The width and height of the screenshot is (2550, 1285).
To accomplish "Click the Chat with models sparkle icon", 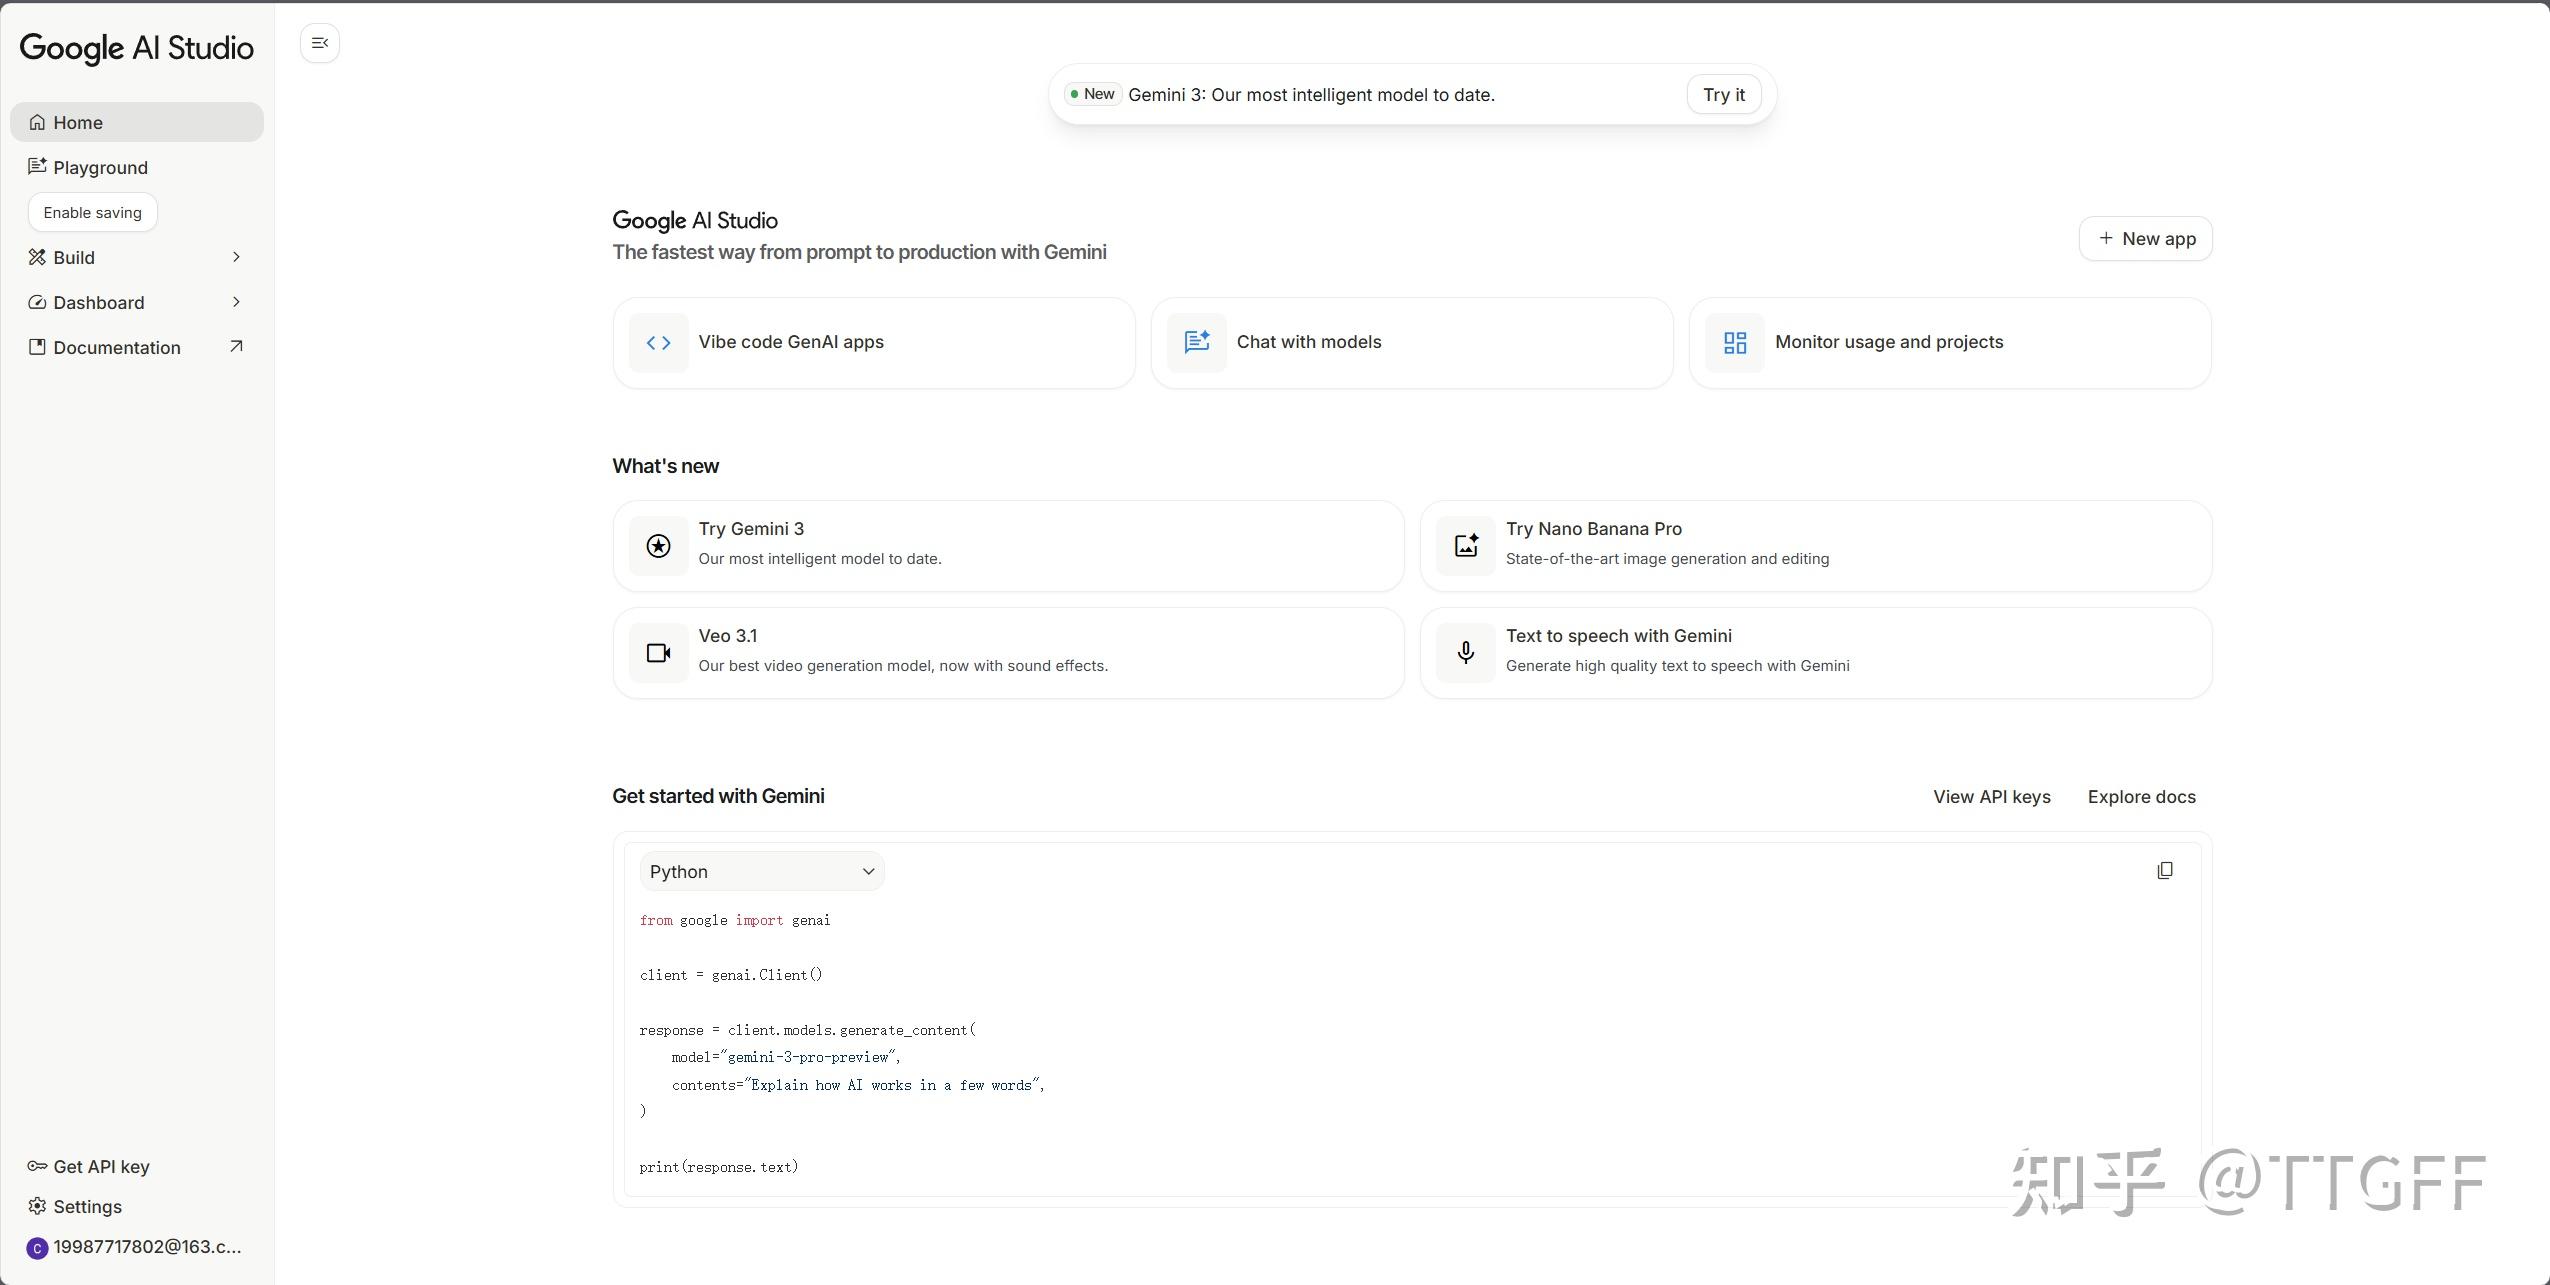I will [x=1196, y=343].
